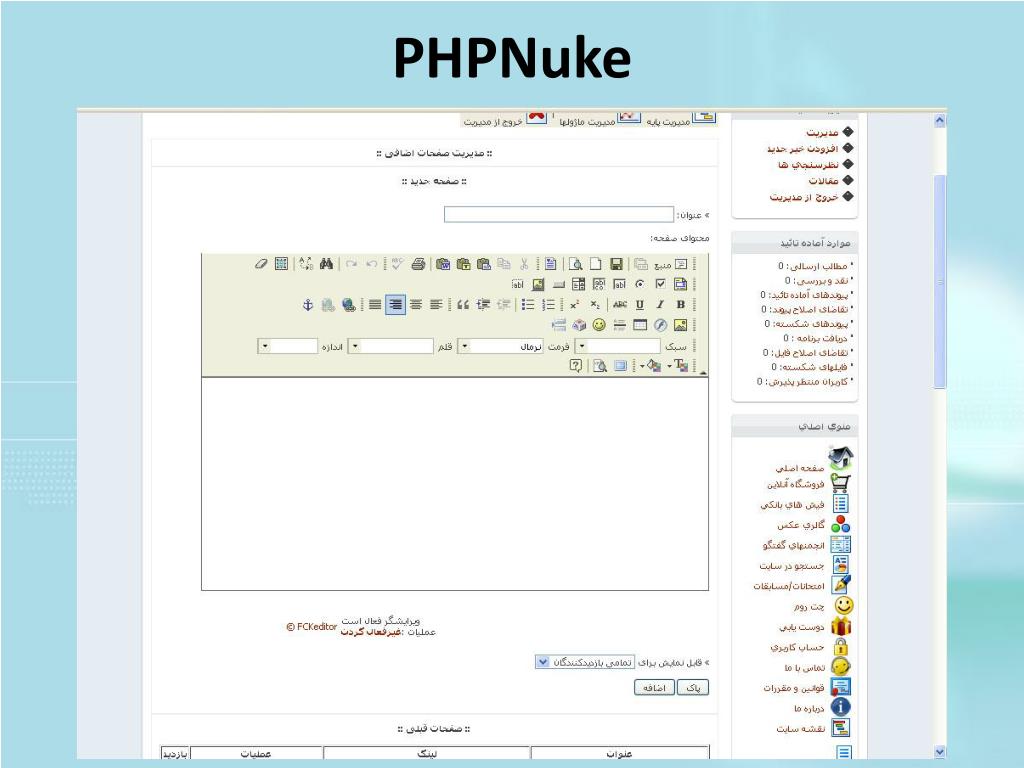The width and height of the screenshot is (1024, 768).
Task: Insert a numbered list
Action: coord(549,304)
